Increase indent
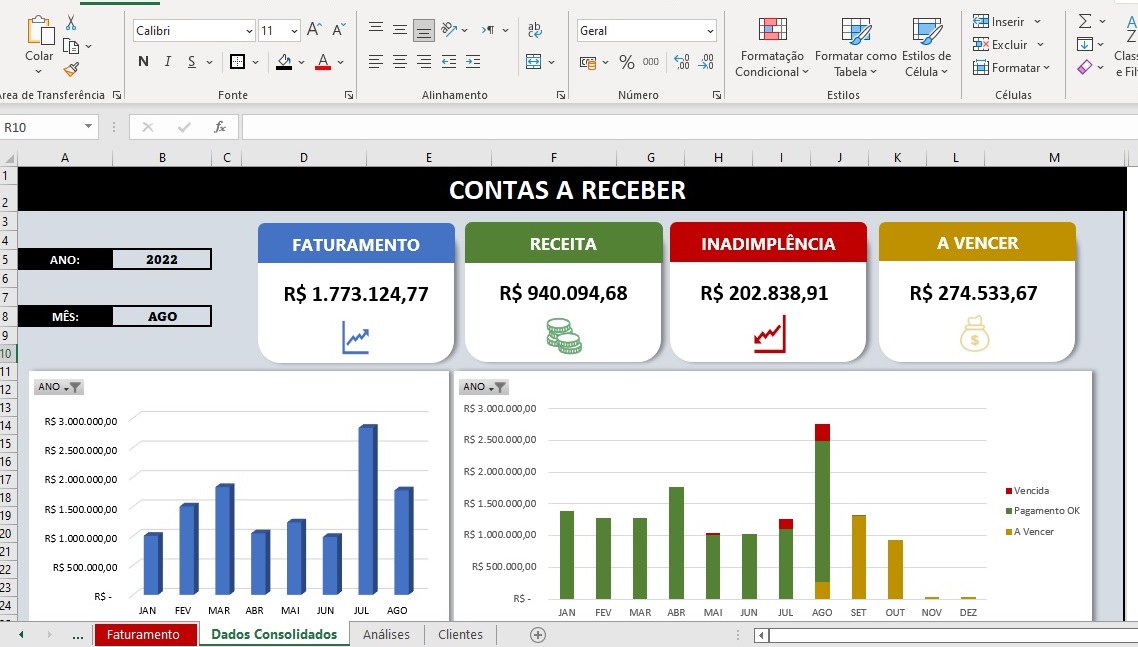Viewport: 1138px width, 647px height. click(x=473, y=62)
